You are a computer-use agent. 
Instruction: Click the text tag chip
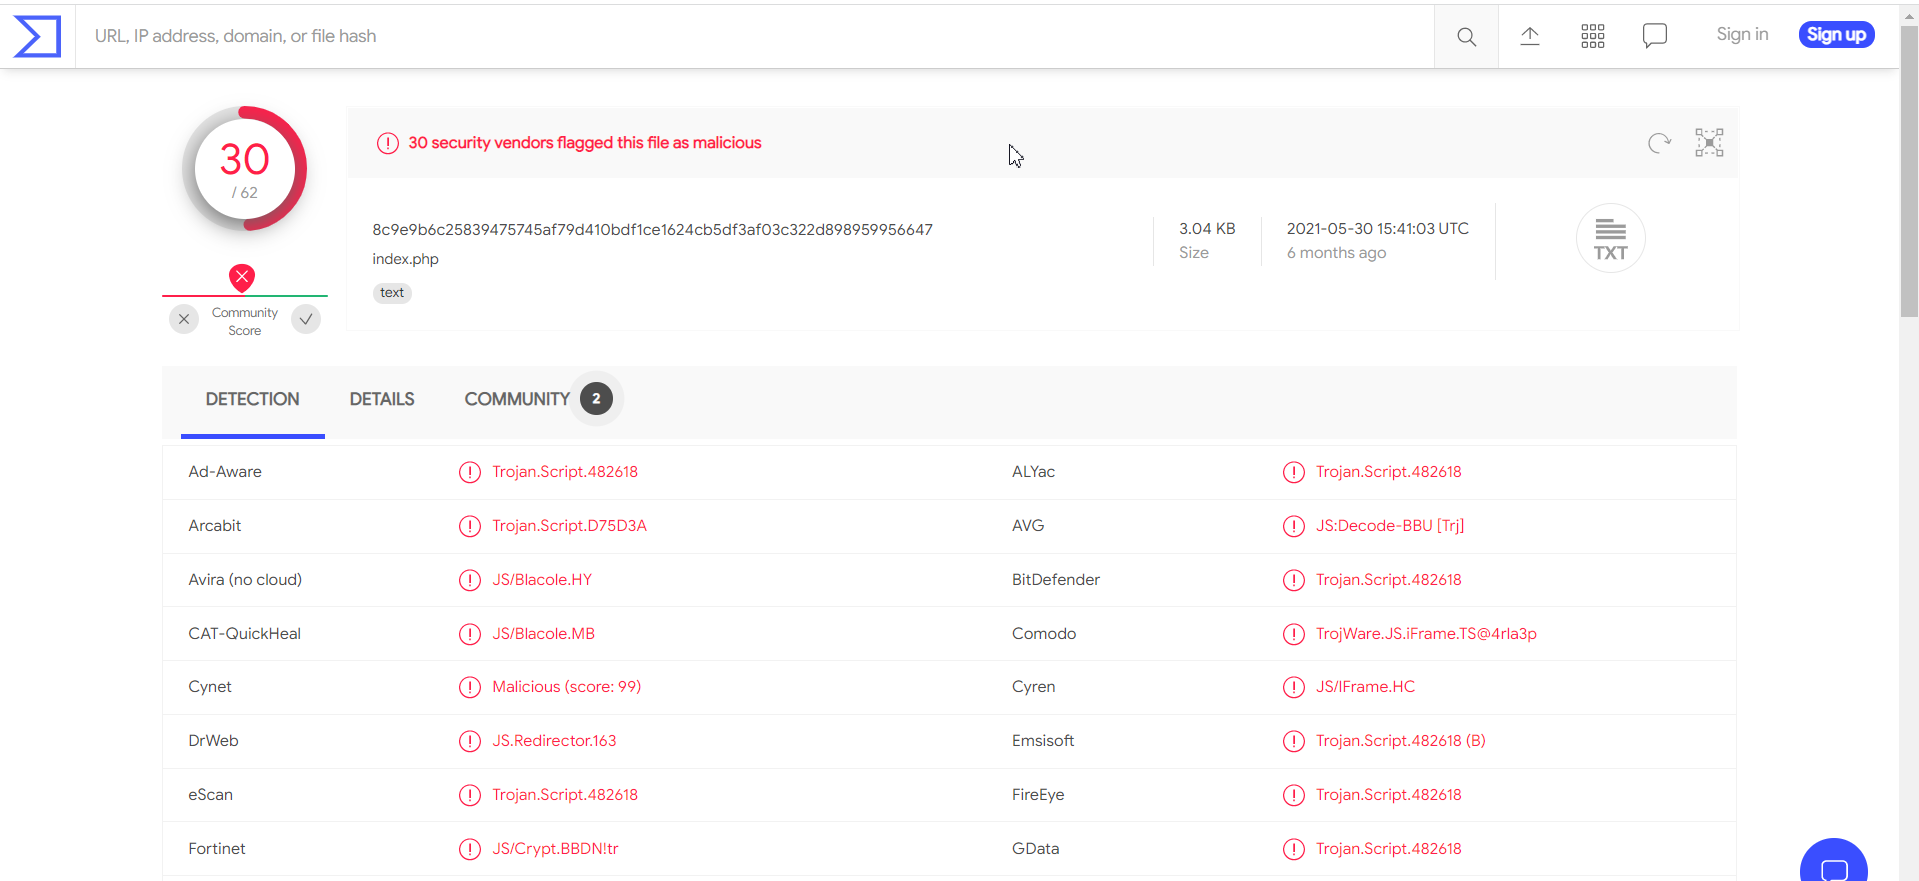click(x=392, y=293)
